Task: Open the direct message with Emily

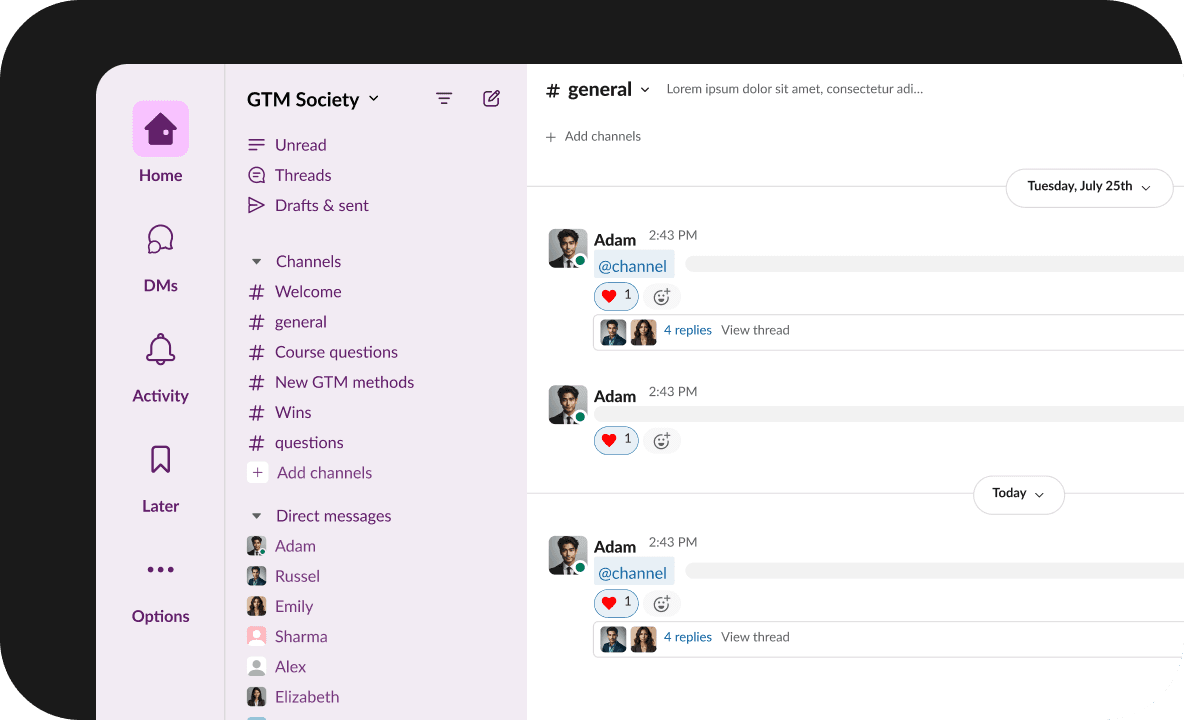Action: click(x=280, y=607)
